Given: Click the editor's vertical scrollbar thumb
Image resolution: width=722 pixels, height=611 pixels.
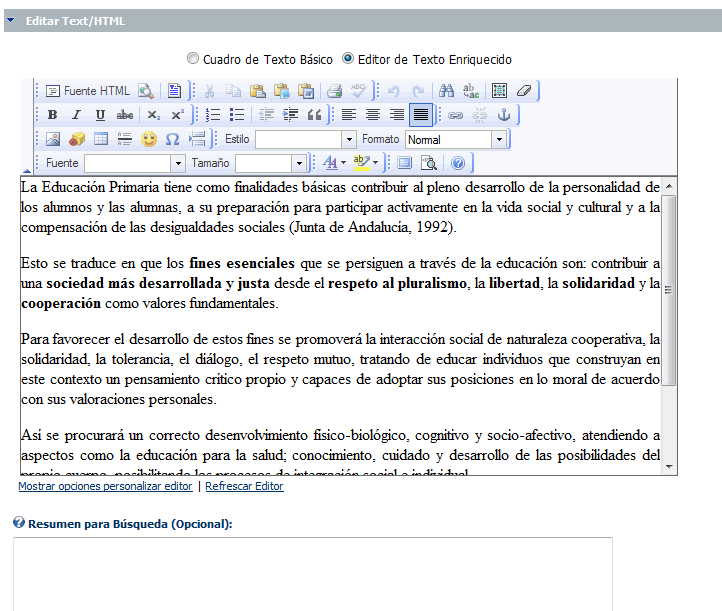Looking at the screenshot, I should pos(669,290).
